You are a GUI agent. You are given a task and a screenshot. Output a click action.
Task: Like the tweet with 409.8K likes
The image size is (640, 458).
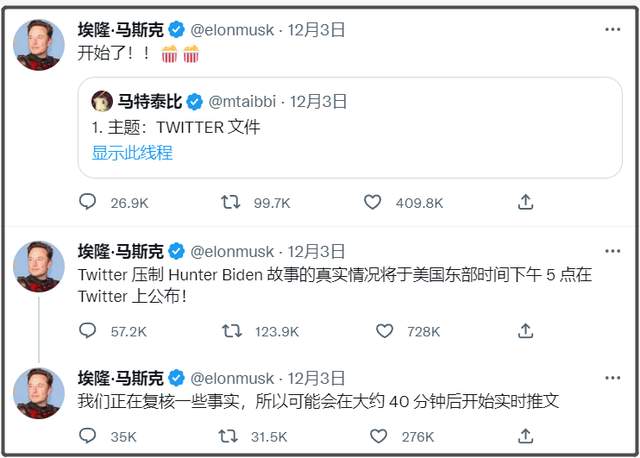pos(372,202)
